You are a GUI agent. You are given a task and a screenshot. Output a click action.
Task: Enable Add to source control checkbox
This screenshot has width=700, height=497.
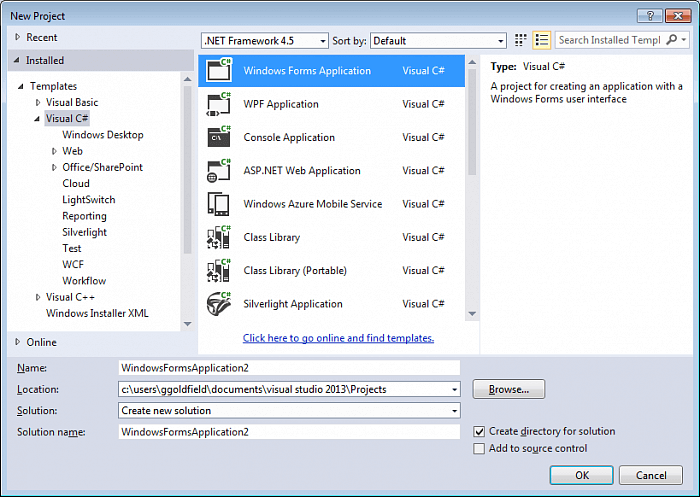point(480,449)
